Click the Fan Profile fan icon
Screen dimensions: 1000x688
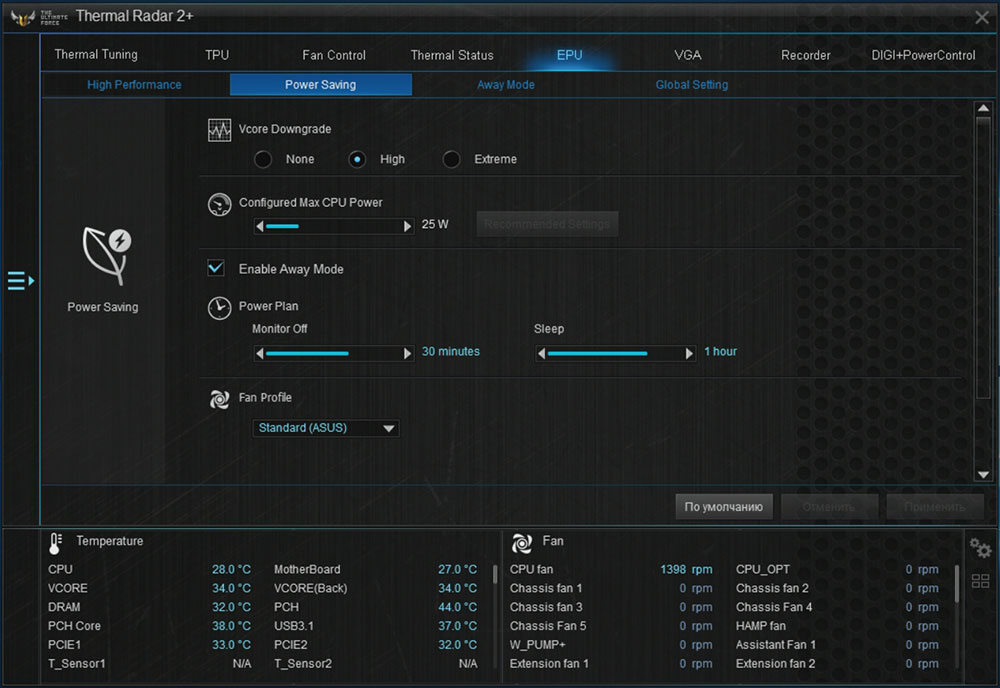point(219,399)
